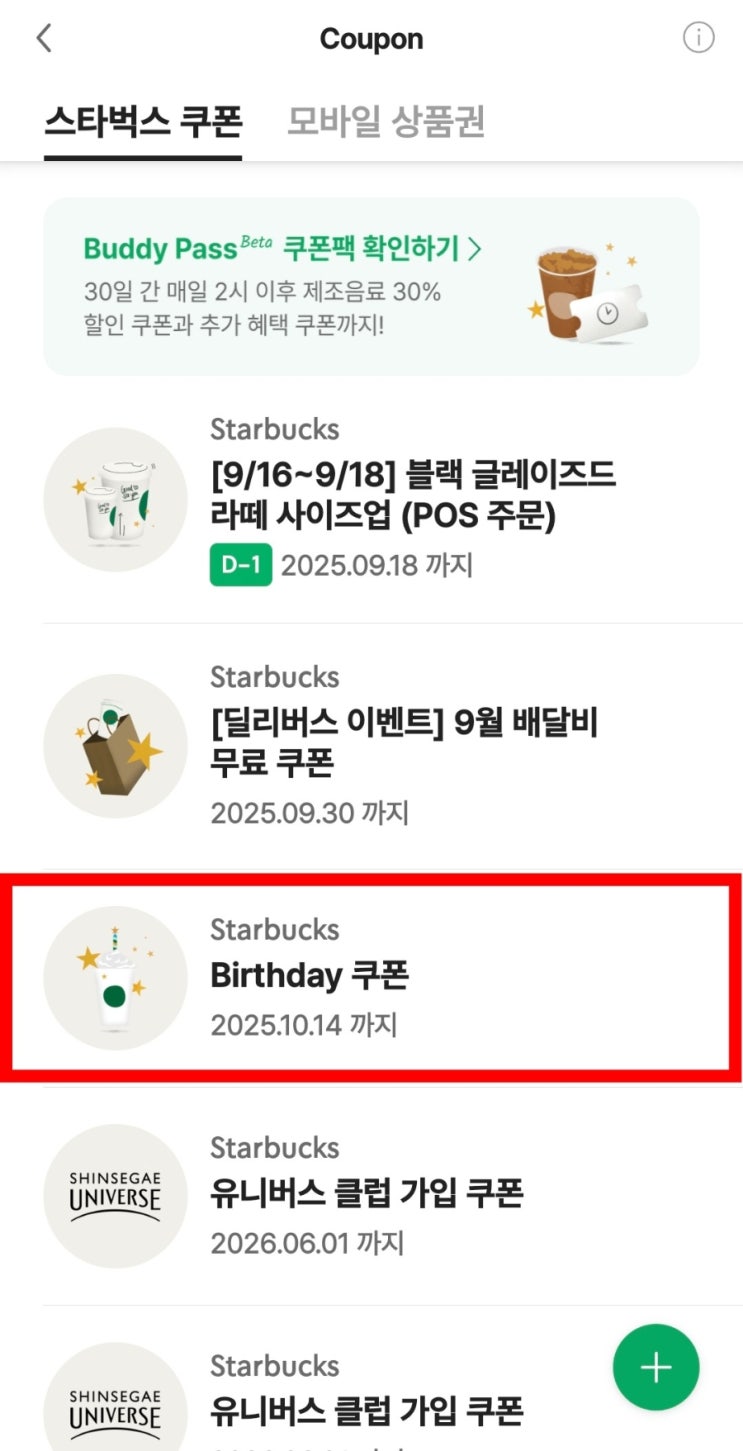Tap first Shinsegae Universe logo icon
The image size is (743, 1451).
[115, 1196]
